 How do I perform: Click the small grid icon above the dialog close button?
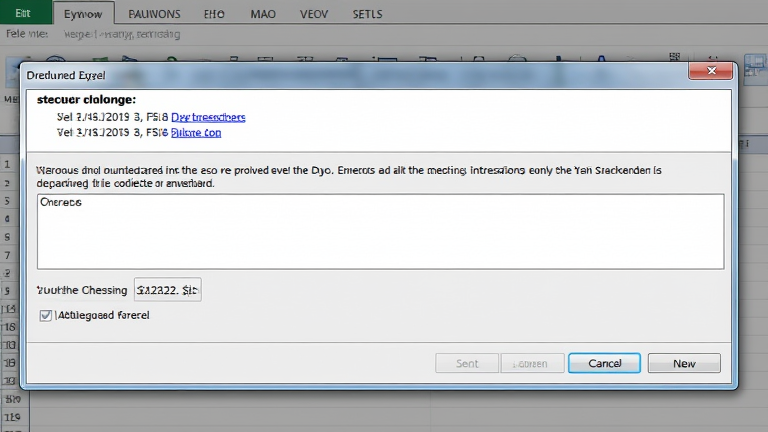[x=675, y=56]
